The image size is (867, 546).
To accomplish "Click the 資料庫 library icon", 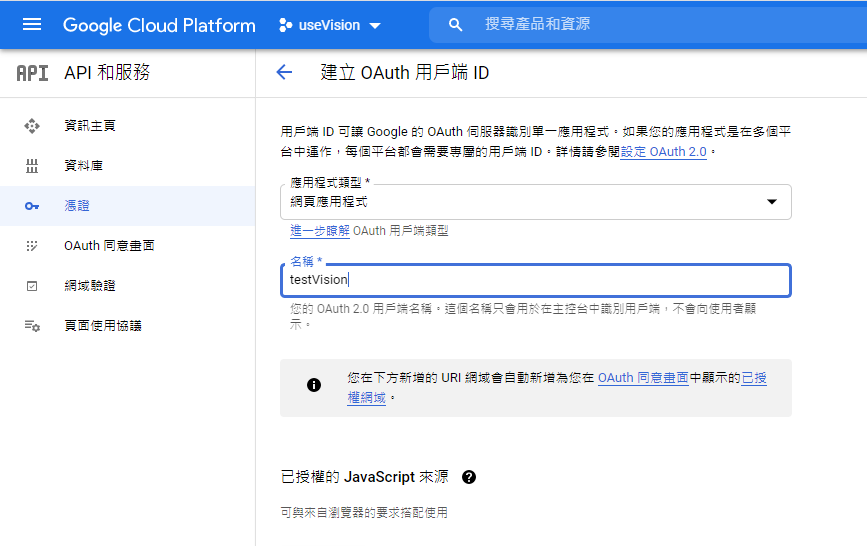I will [32, 166].
